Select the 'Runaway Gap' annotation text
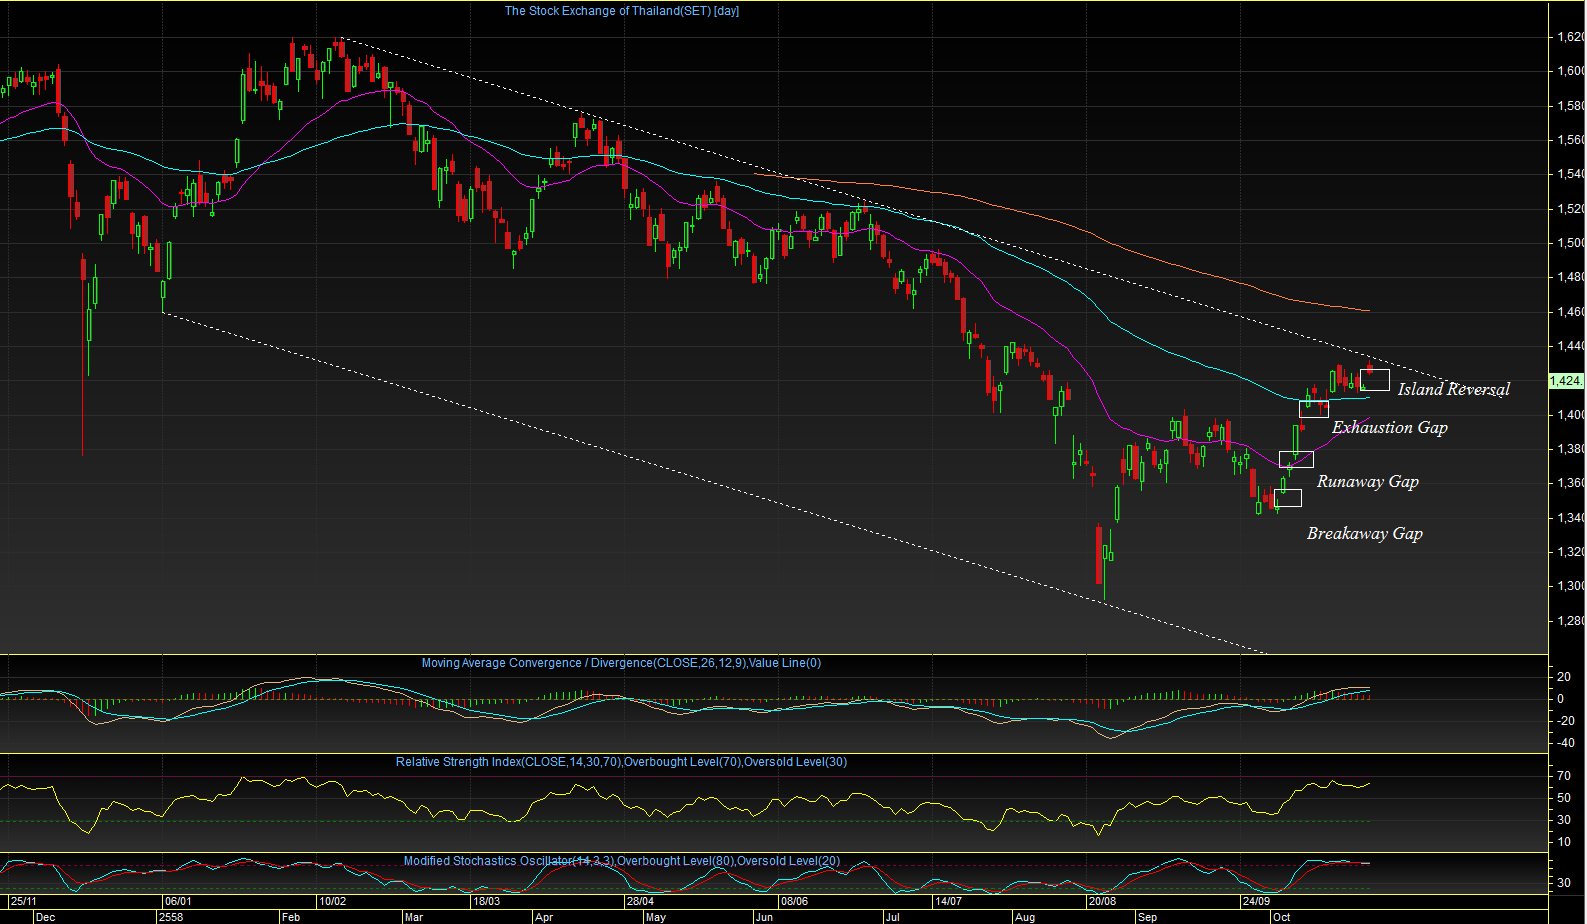This screenshot has width=1587, height=924. pyautogui.click(x=1368, y=481)
